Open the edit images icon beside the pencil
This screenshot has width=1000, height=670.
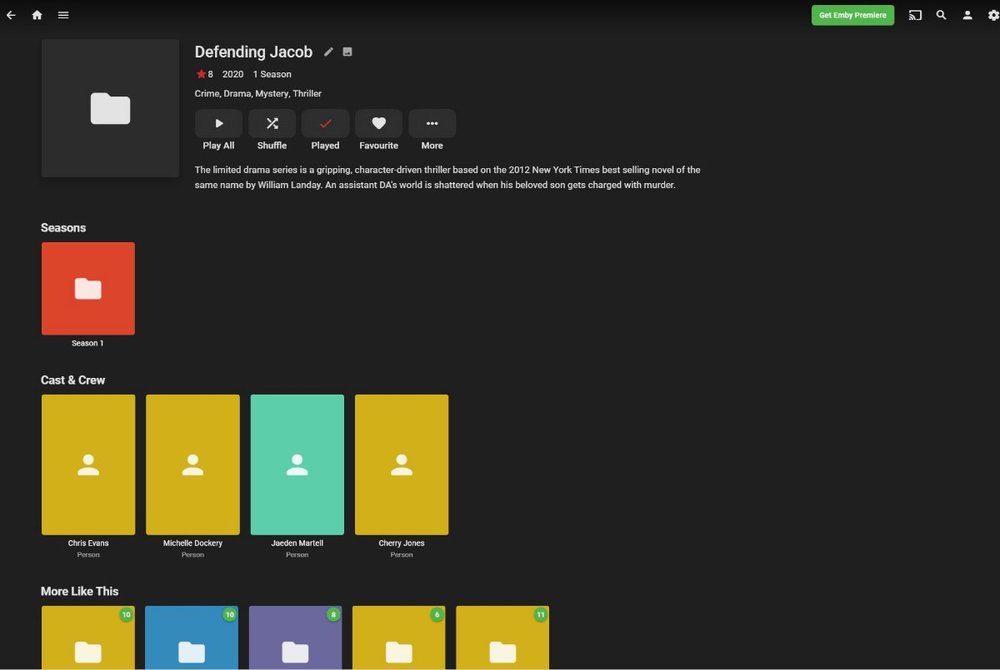pos(347,51)
